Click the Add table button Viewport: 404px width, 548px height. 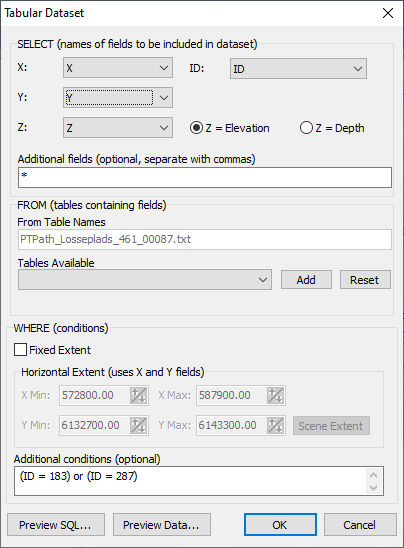click(x=306, y=280)
